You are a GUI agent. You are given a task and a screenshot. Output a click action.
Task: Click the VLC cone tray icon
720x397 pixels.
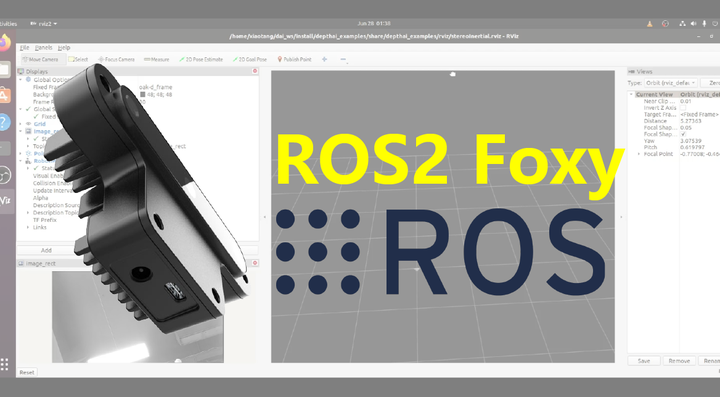pos(650,24)
